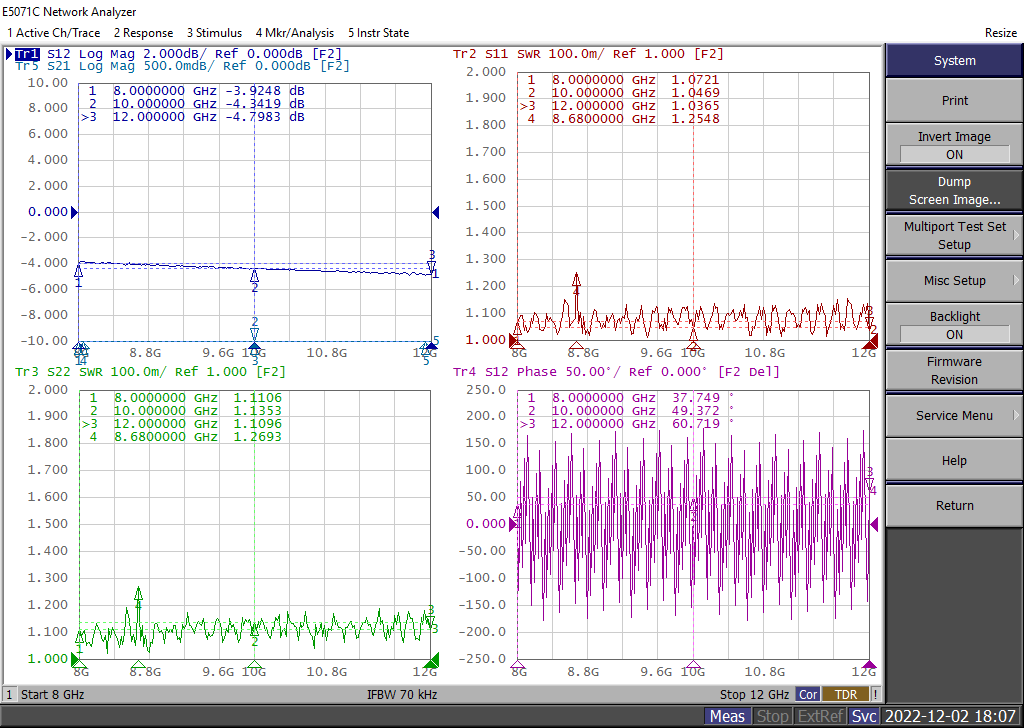Click the Cor correction status indicator
The height and width of the screenshot is (728, 1024).
click(x=808, y=695)
